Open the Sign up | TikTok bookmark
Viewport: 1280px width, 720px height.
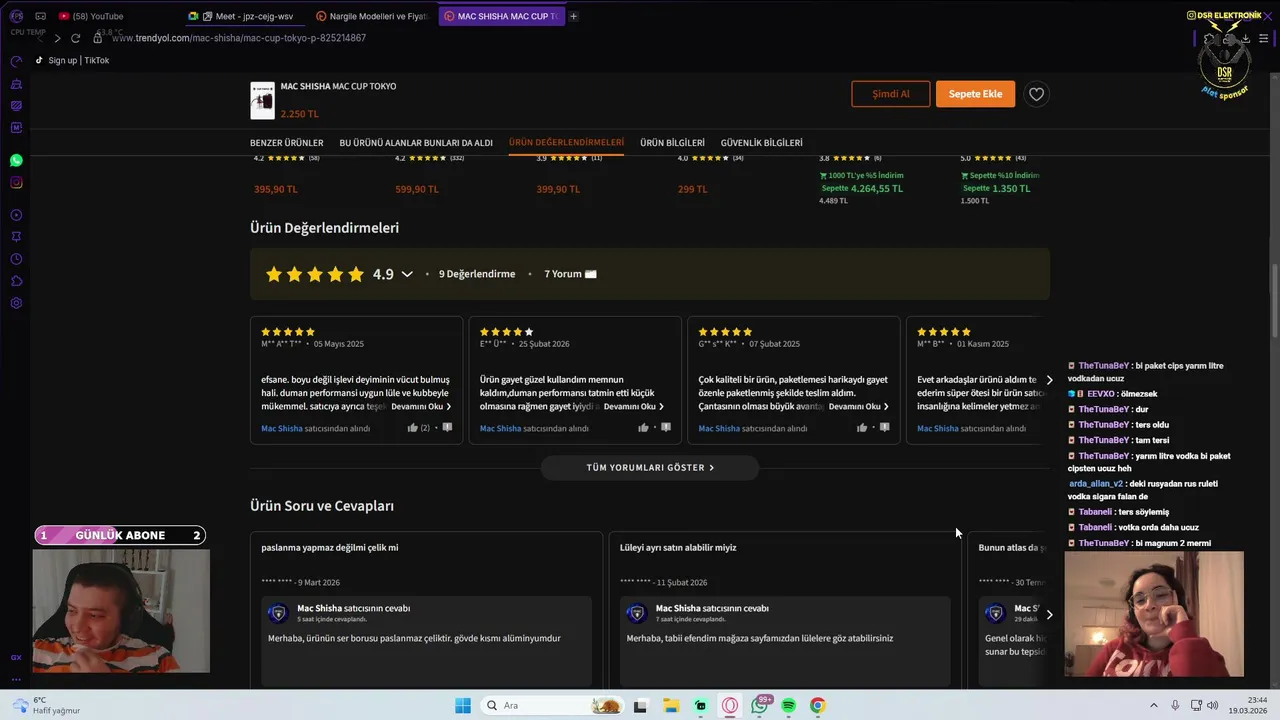coord(72,60)
